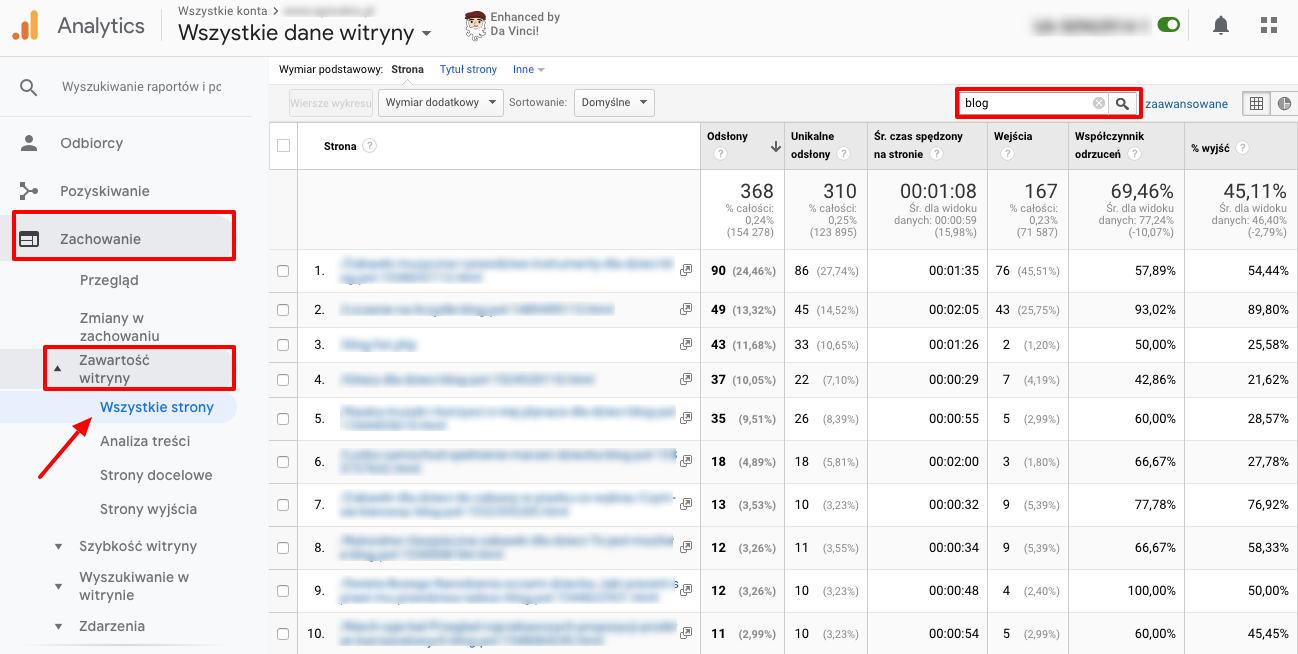Image resolution: width=1298 pixels, height=654 pixels.
Task: Check the select-all rows checkbox
Action: 283,146
